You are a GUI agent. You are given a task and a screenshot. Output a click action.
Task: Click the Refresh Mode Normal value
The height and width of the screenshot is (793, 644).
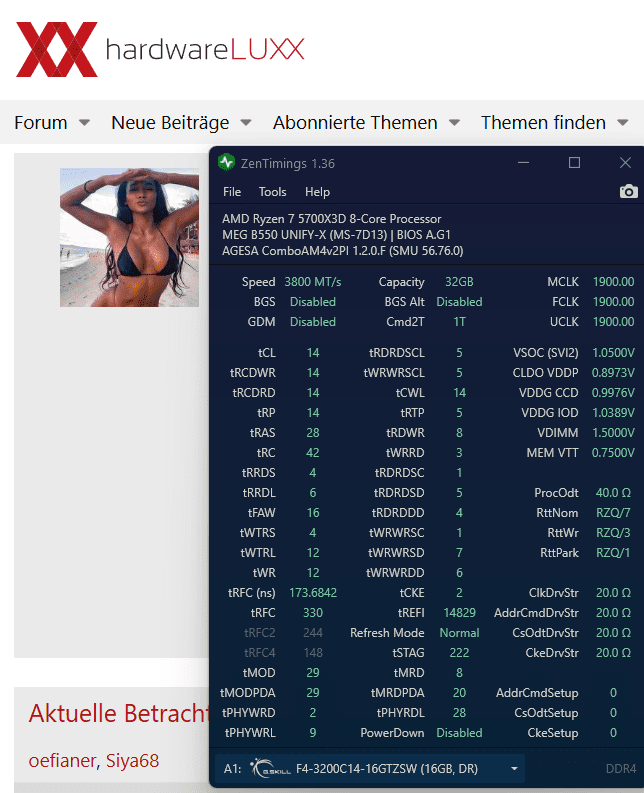click(459, 633)
